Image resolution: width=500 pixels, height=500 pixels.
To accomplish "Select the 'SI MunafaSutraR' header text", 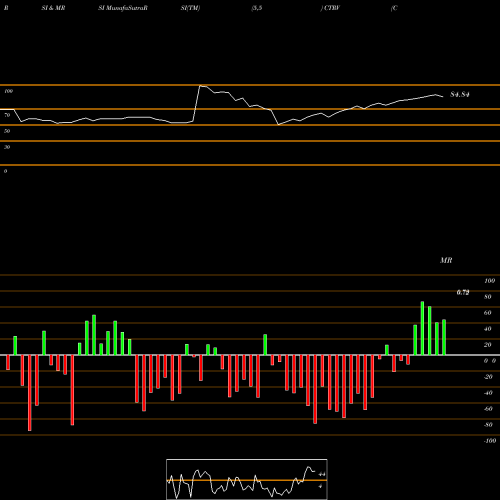I will pyautogui.click(x=123, y=8).
